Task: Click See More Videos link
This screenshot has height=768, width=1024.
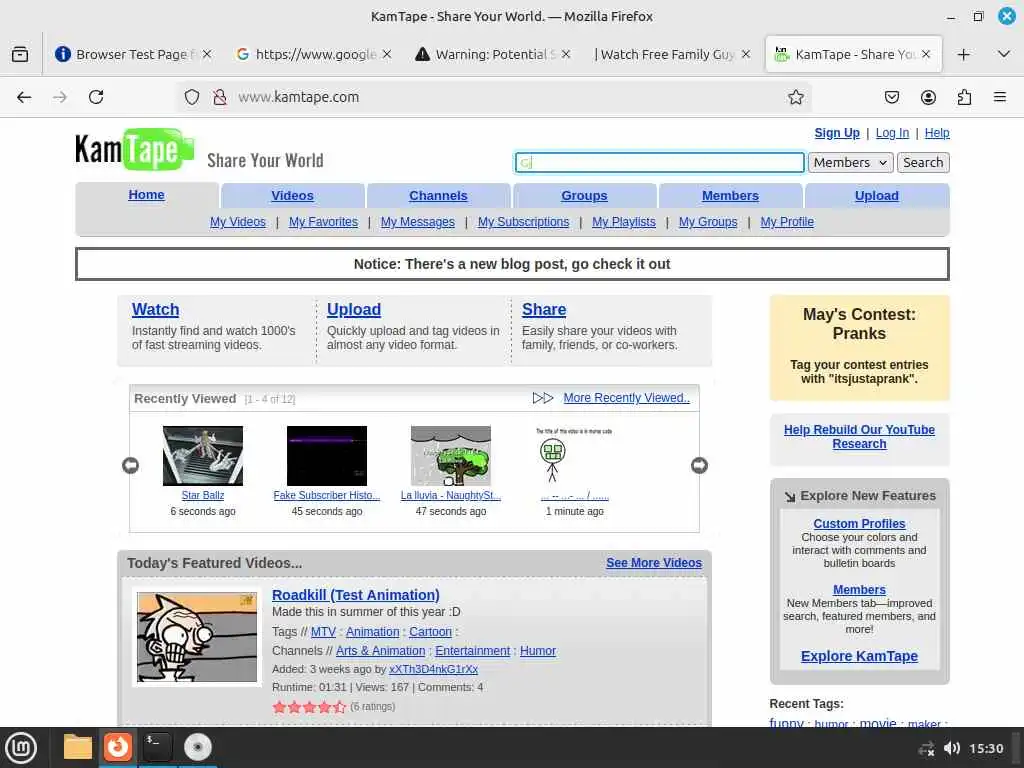Action: (654, 562)
